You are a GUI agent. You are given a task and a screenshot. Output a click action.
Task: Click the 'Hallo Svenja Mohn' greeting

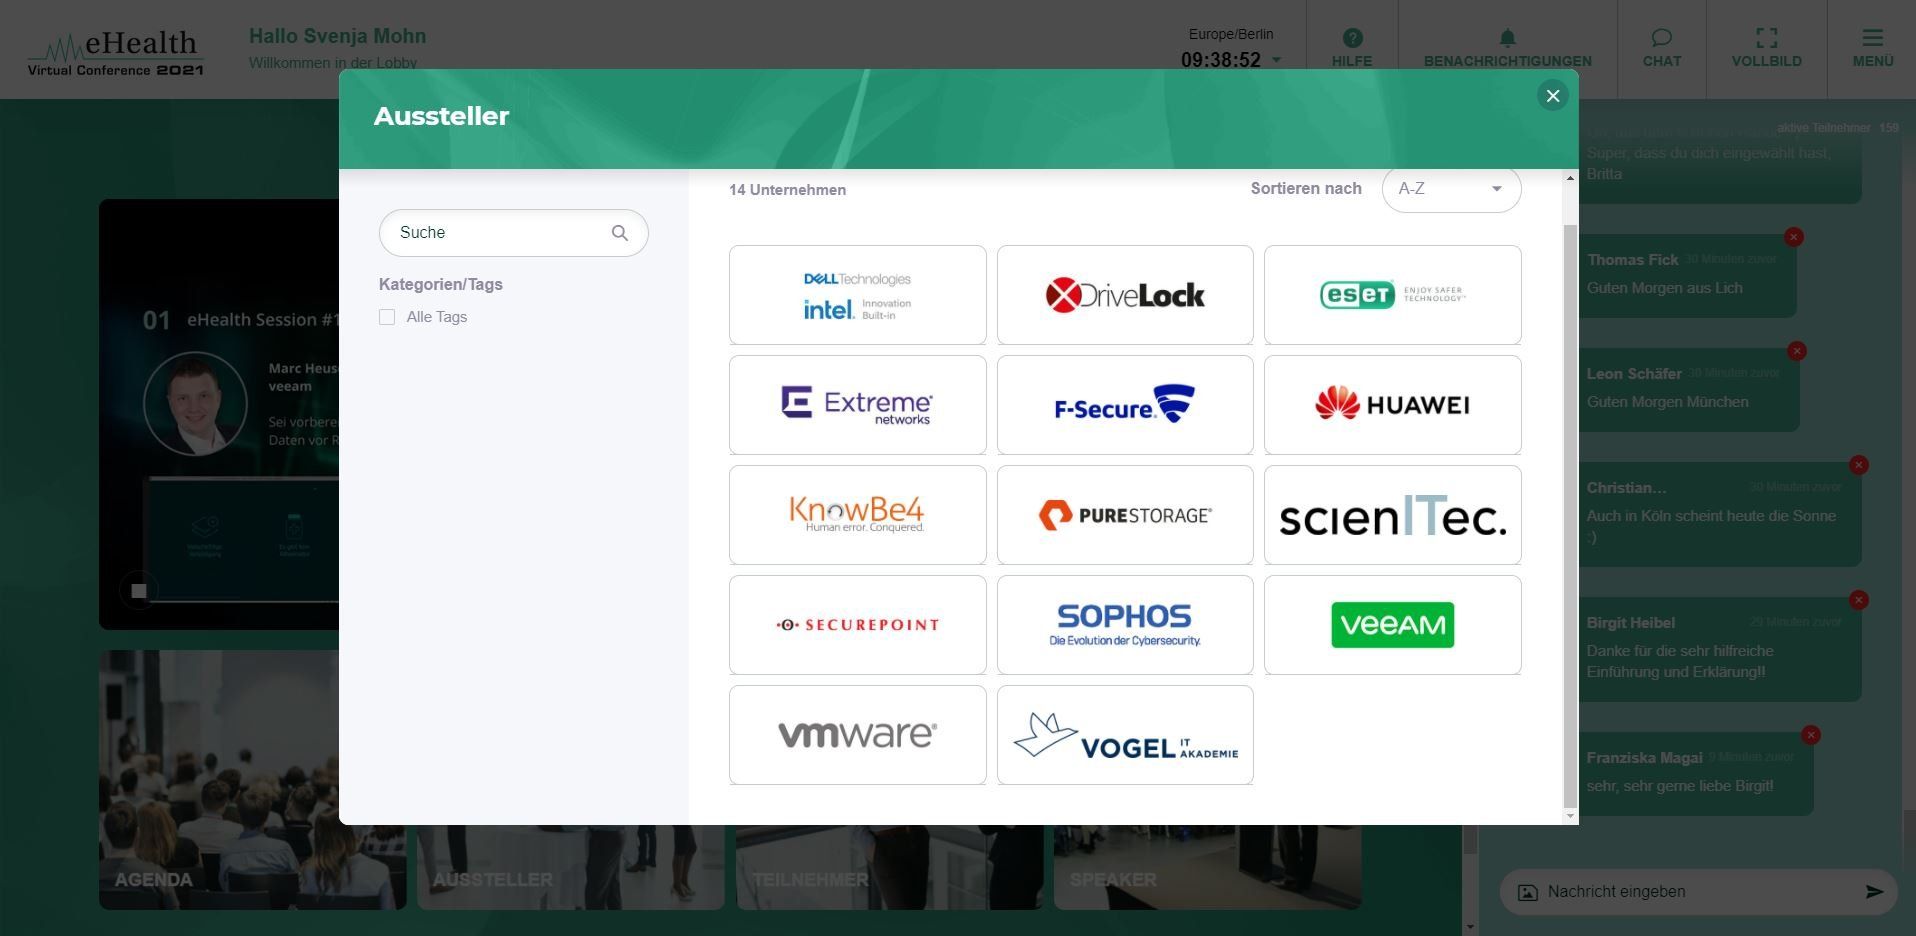click(337, 36)
